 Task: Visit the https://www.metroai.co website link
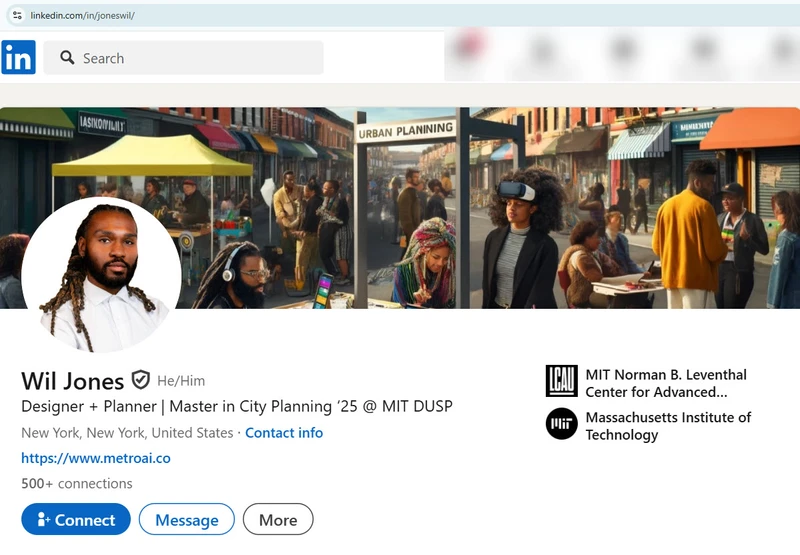tap(96, 458)
